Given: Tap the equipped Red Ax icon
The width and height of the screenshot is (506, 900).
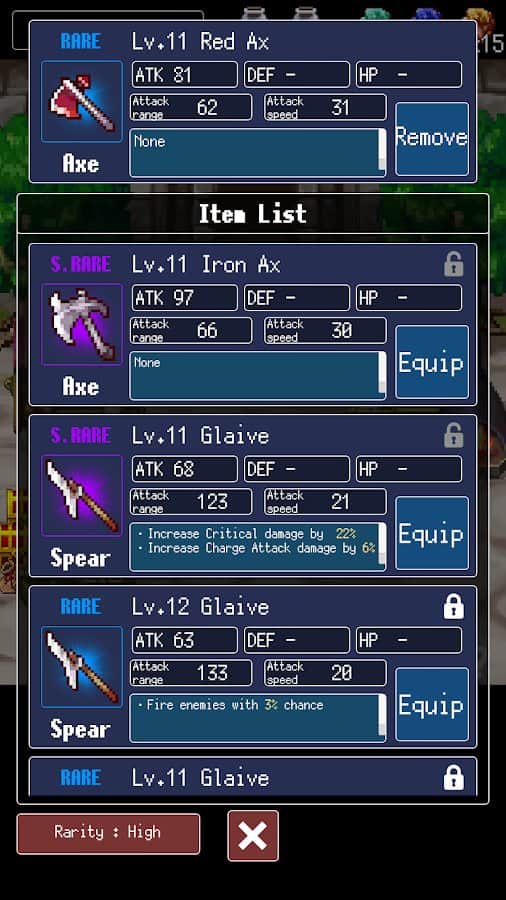Looking at the screenshot, I should pos(81,102).
